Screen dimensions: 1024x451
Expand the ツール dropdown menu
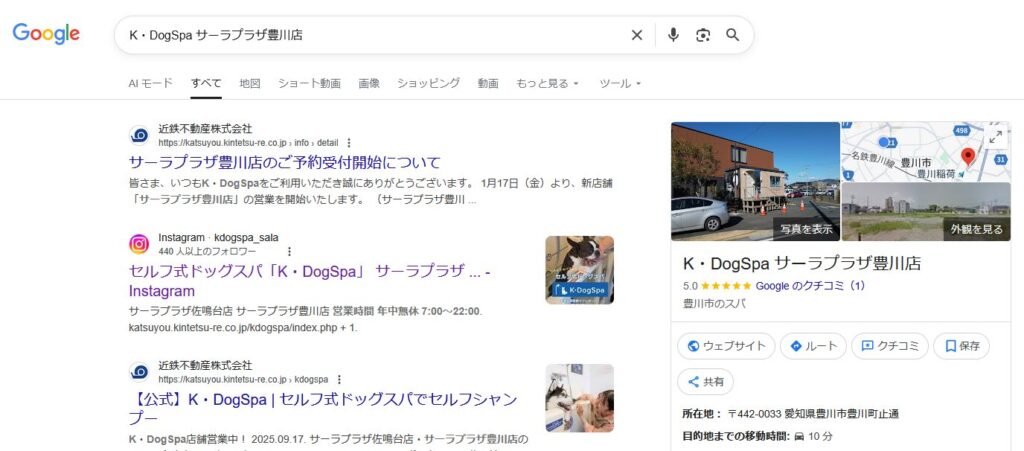(620, 83)
